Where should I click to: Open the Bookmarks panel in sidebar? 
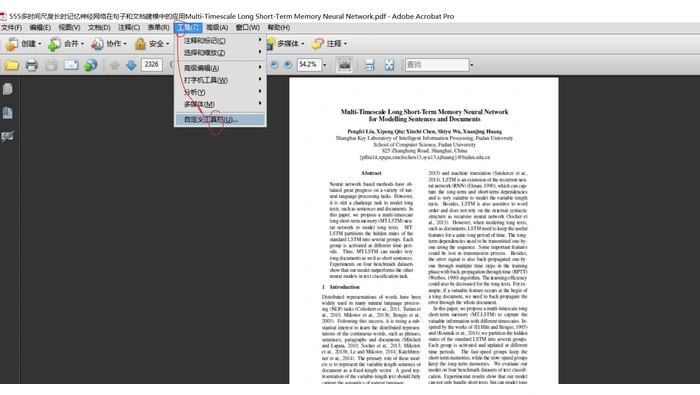click(x=8, y=112)
